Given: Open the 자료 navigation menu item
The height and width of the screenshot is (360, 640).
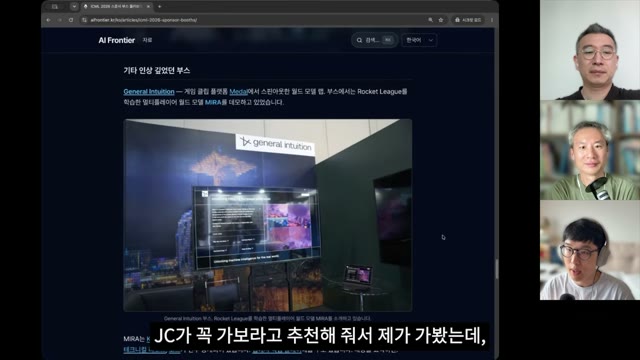Looking at the screenshot, I should (x=147, y=40).
